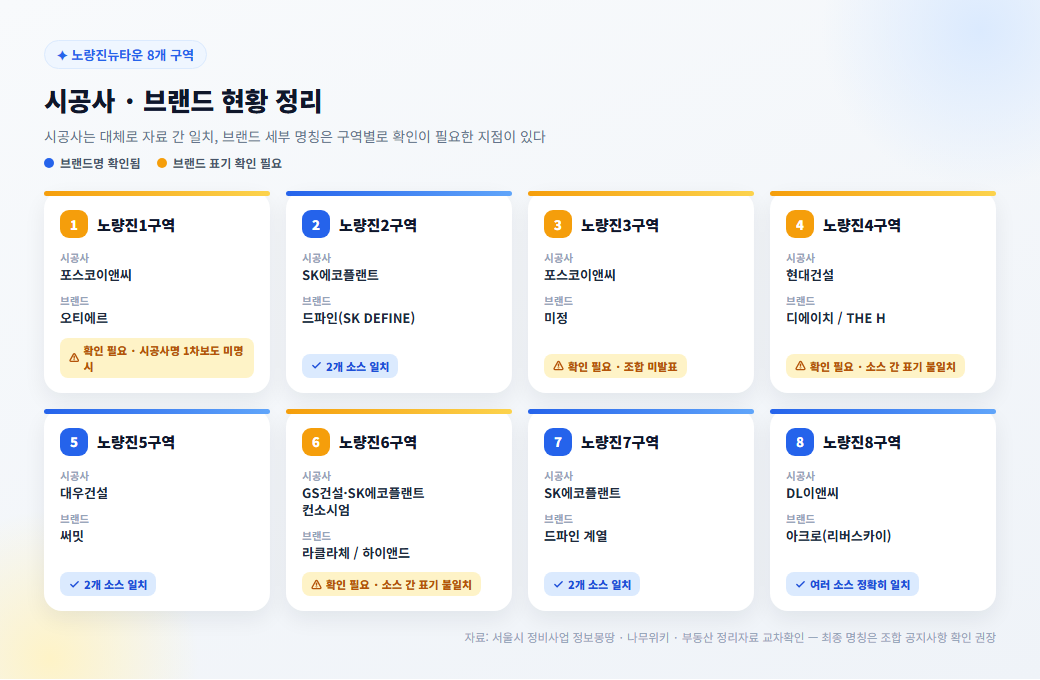Viewport: 1040px width, 680px height.
Task: Click the checkmark icon in the 노량진2구역 status chip
Action: 316,366
